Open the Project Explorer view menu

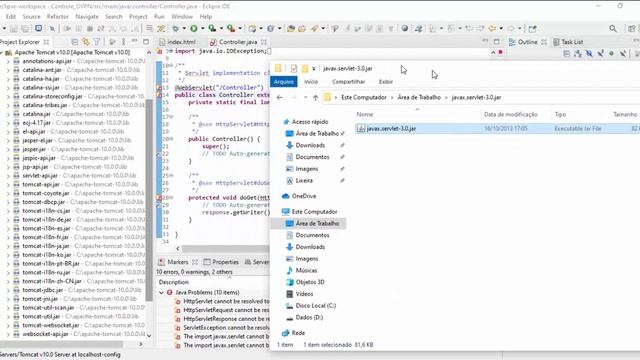point(123,42)
